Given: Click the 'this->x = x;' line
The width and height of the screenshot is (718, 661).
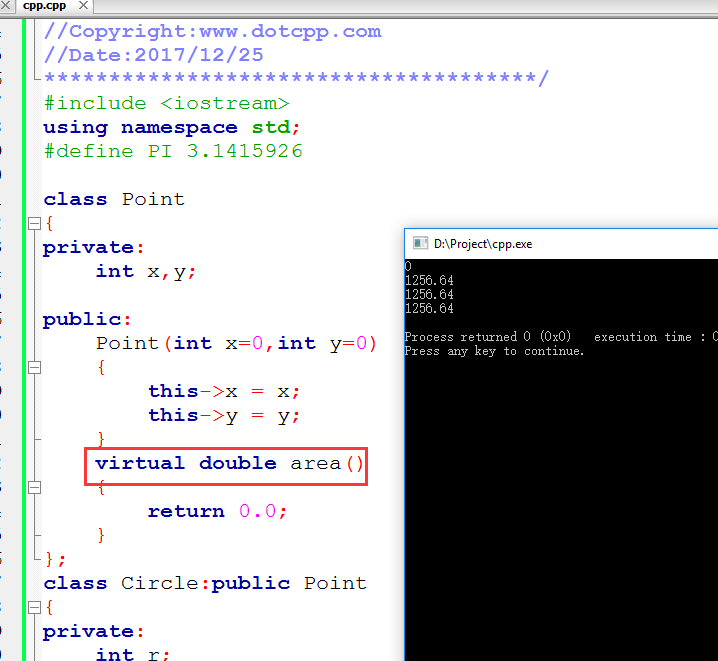Looking at the screenshot, I should (x=224, y=391).
